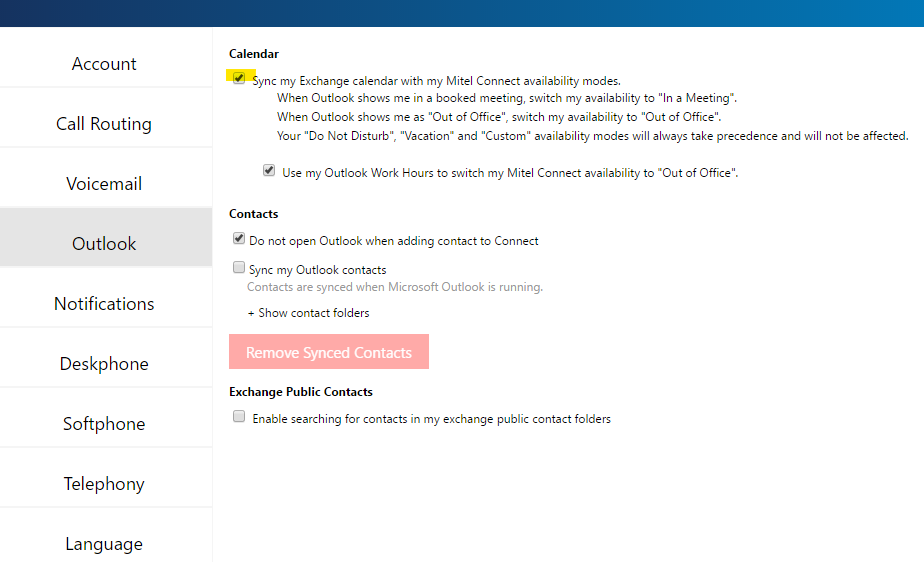Click the note Contacts are synced when Outlook running
924x562 pixels.
click(395, 287)
